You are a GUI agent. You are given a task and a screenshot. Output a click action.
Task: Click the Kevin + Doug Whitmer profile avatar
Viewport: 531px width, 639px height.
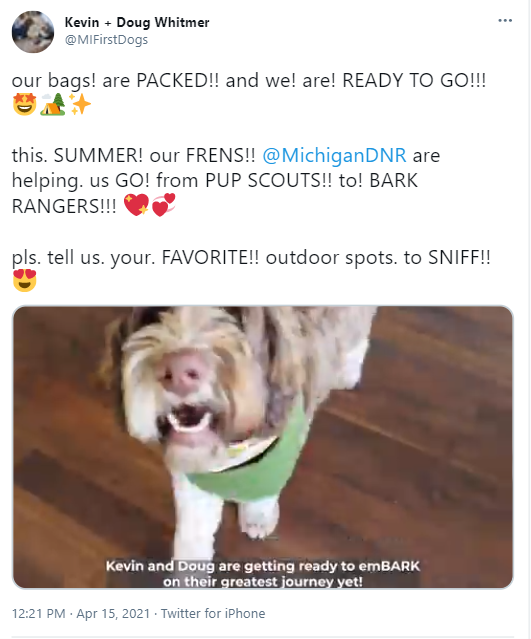tap(33, 32)
